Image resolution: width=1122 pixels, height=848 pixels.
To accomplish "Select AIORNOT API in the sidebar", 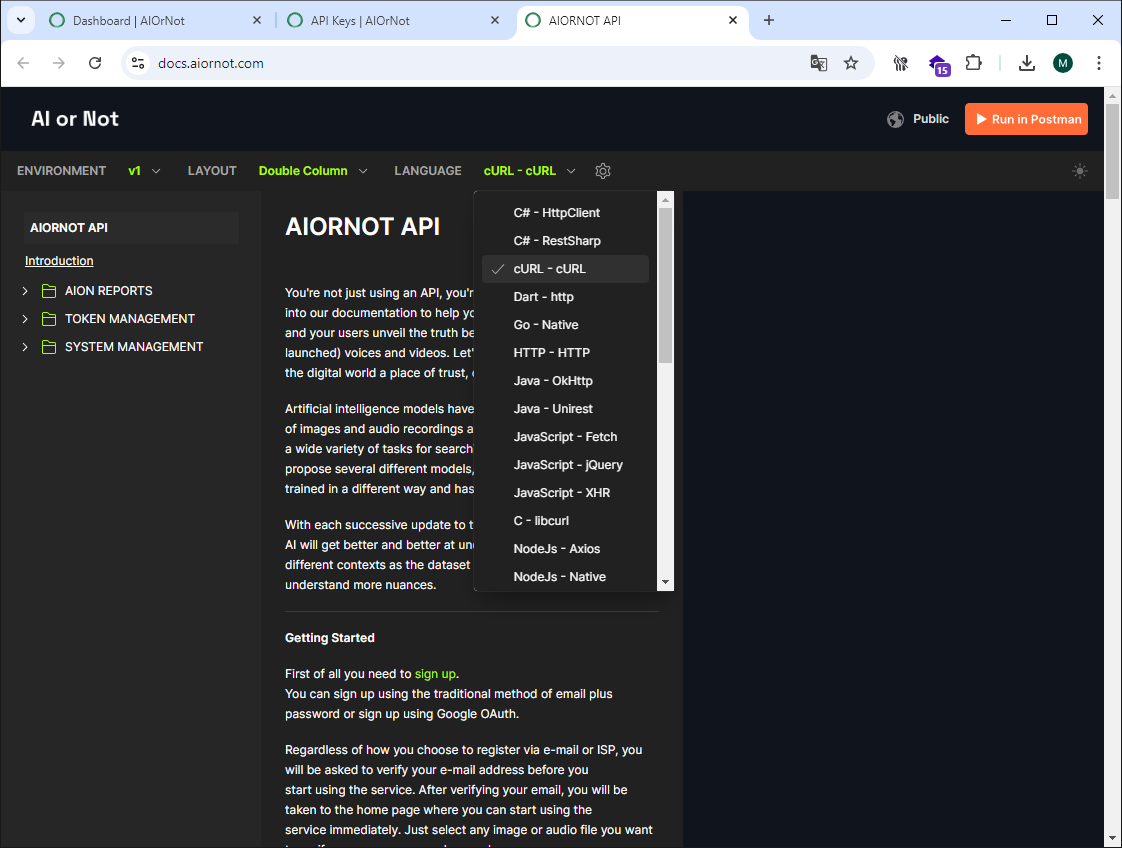I will [x=132, y=228].
